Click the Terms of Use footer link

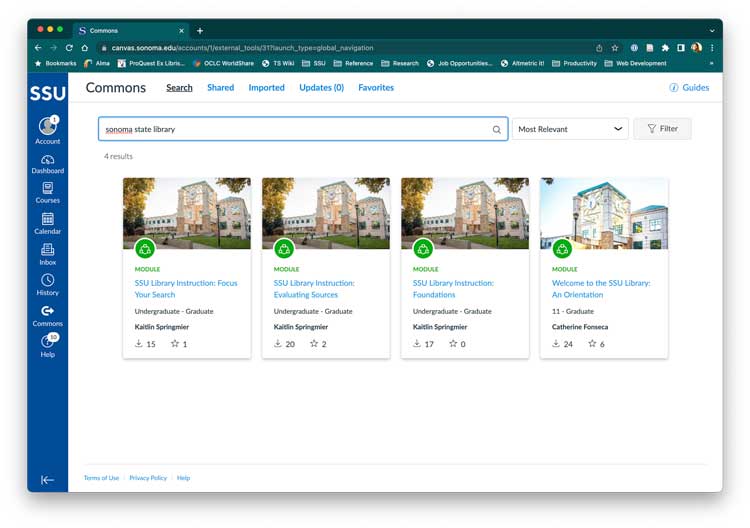pyautogui.click(x=101, y=478)
